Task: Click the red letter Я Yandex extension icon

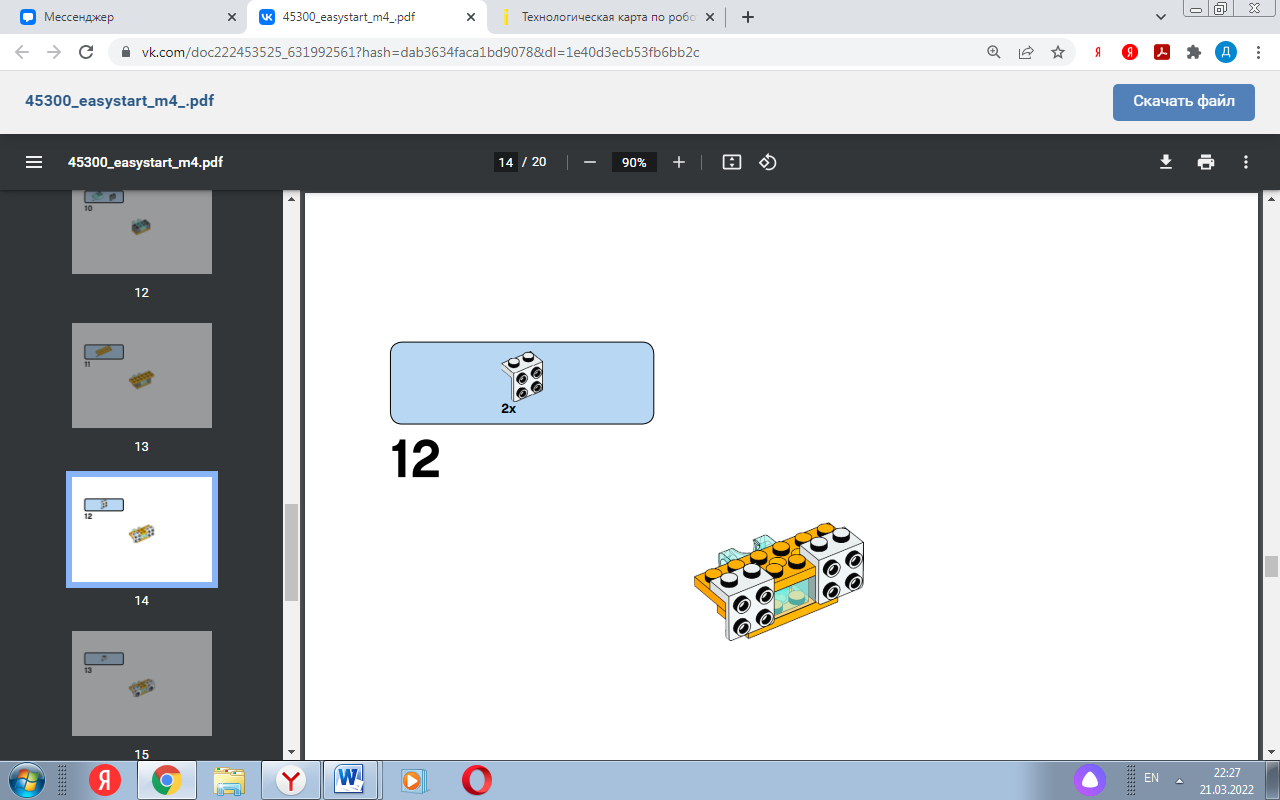Action: pos(1098,52)
